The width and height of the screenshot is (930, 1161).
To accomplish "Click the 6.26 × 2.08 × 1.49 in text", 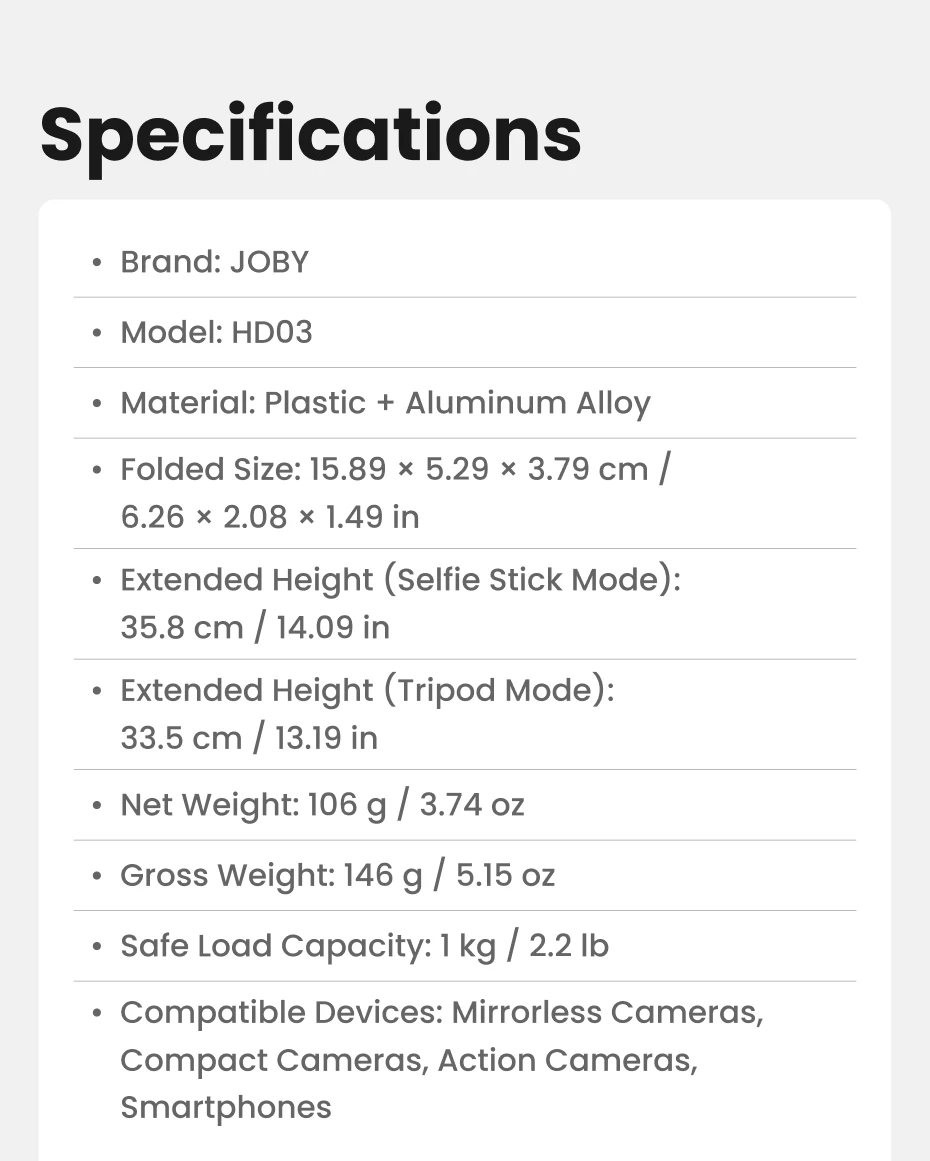I will tap(270, 517).
